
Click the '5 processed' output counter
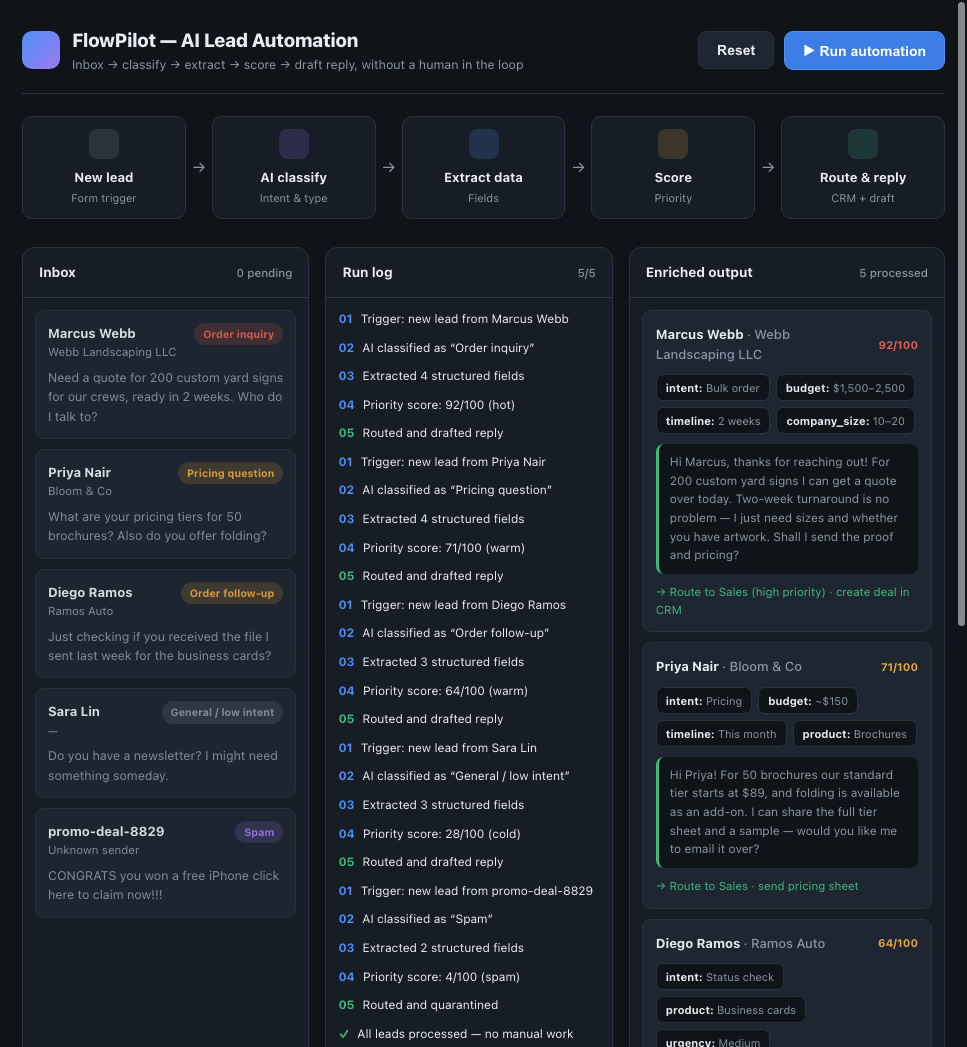pos(894,273)
